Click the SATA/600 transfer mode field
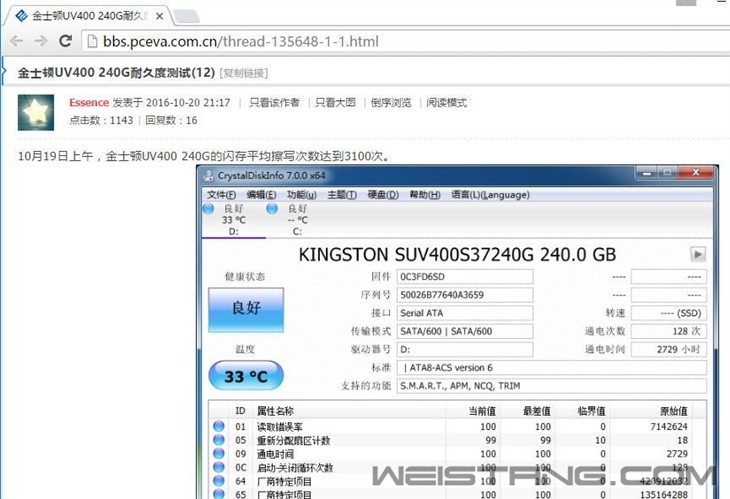 tap(465, 331)
